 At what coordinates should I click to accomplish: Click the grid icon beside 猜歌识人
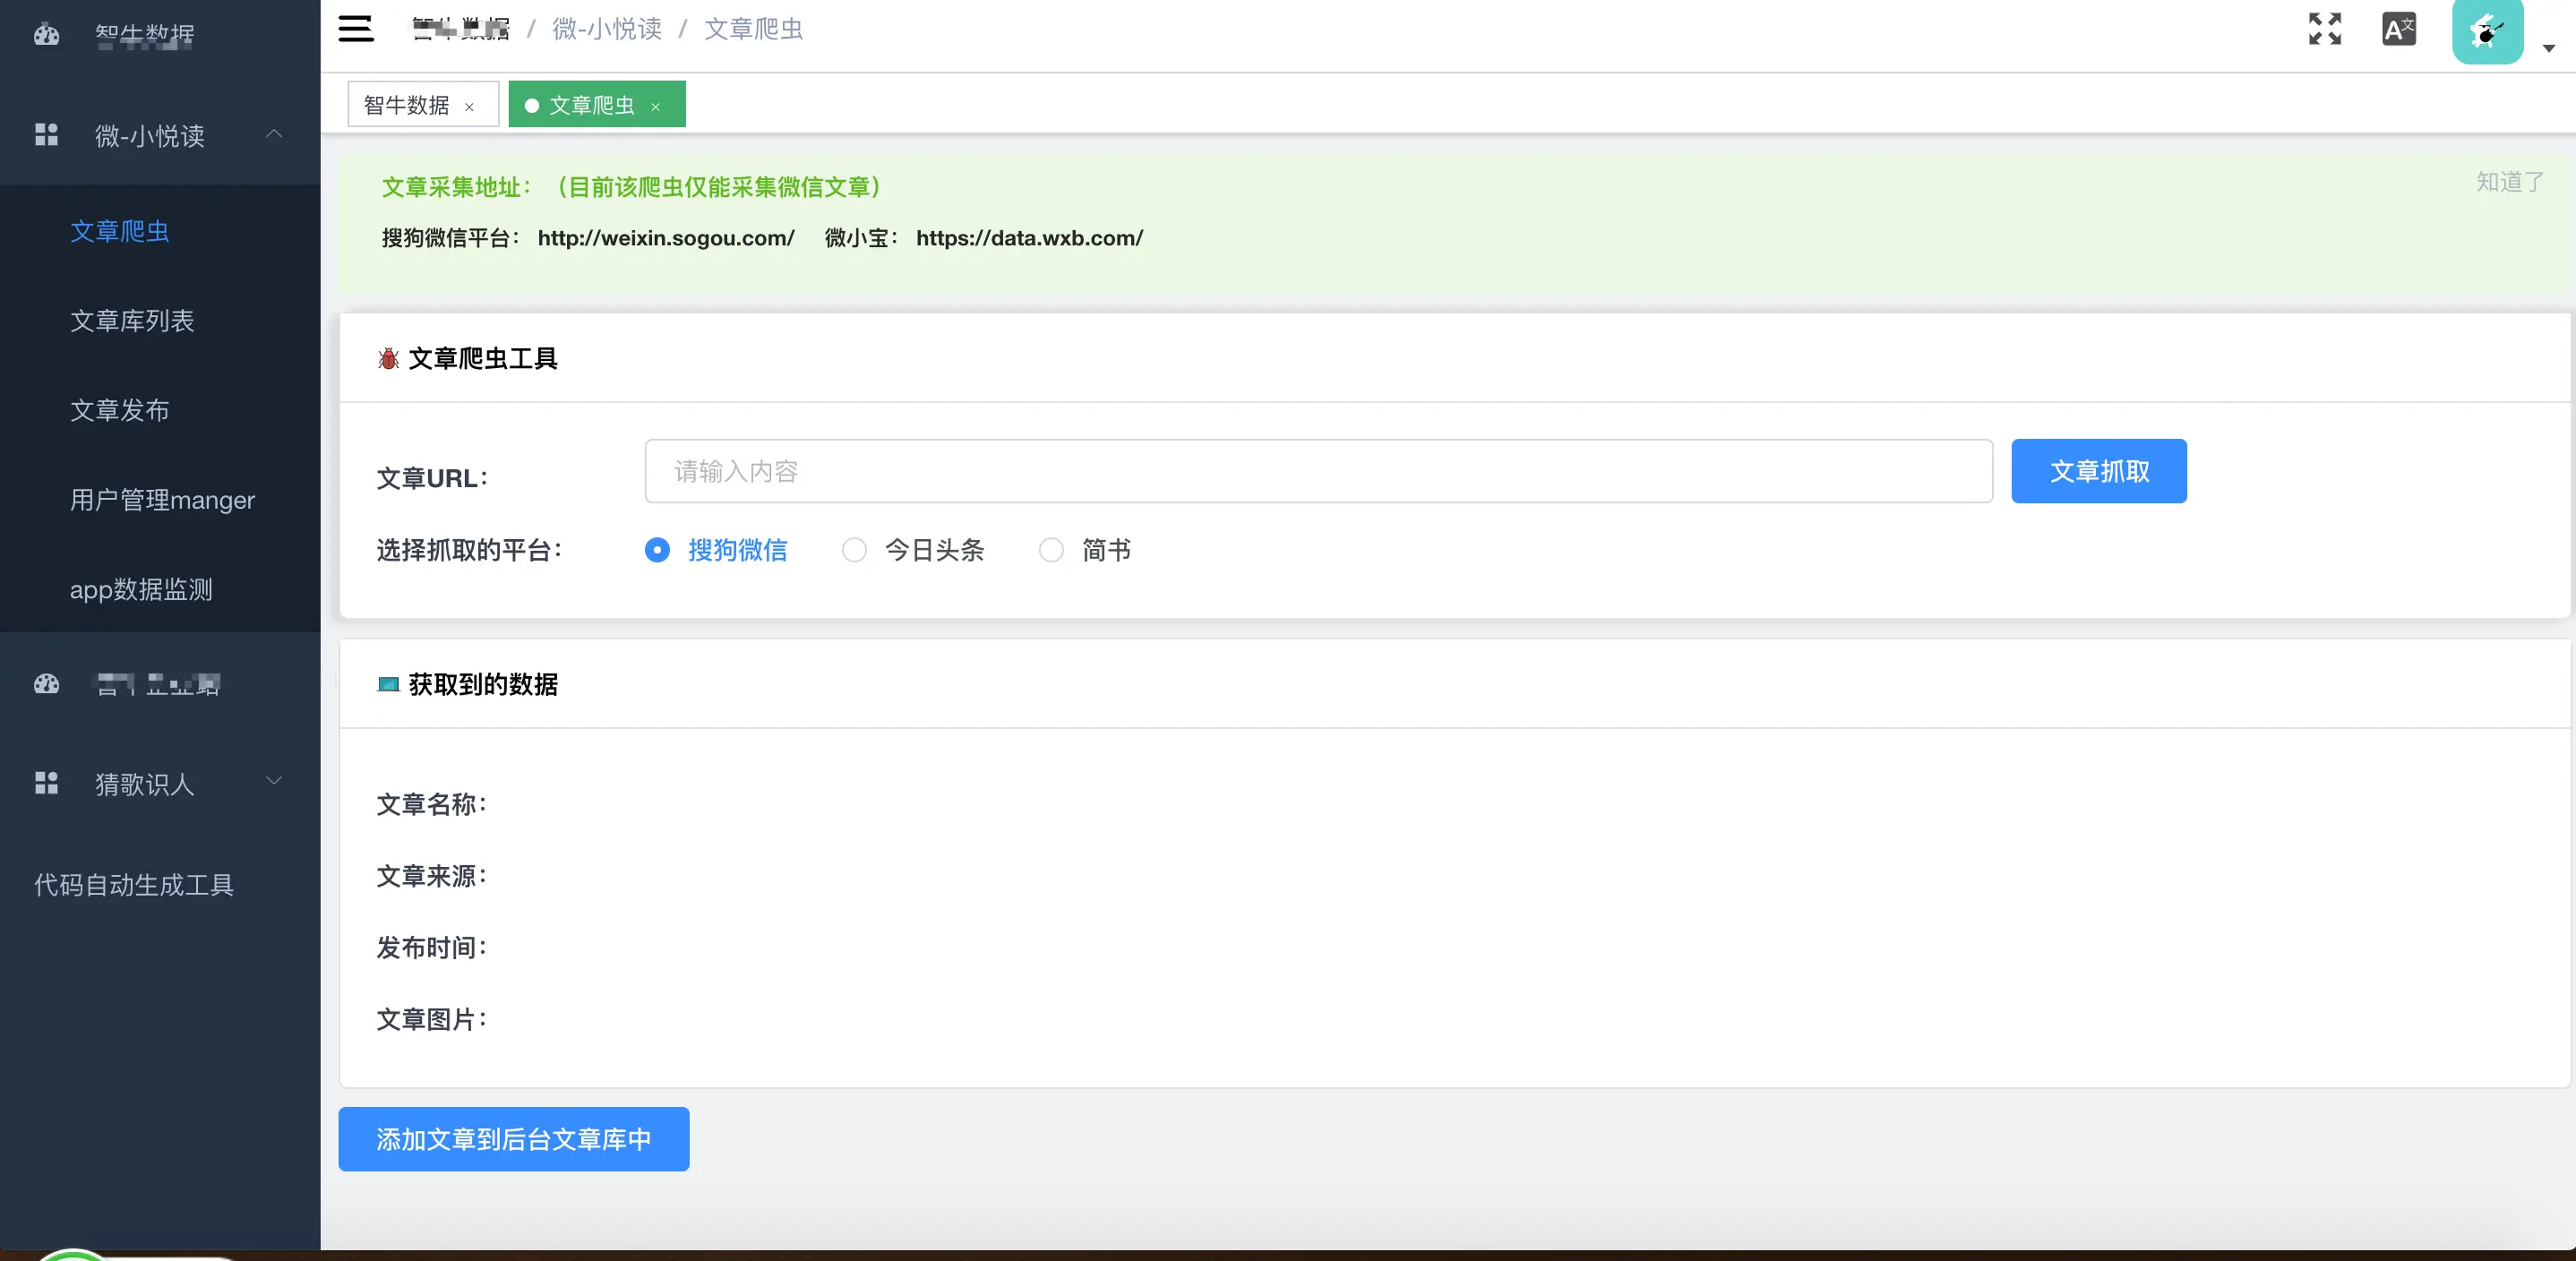[x=46, y=783]
